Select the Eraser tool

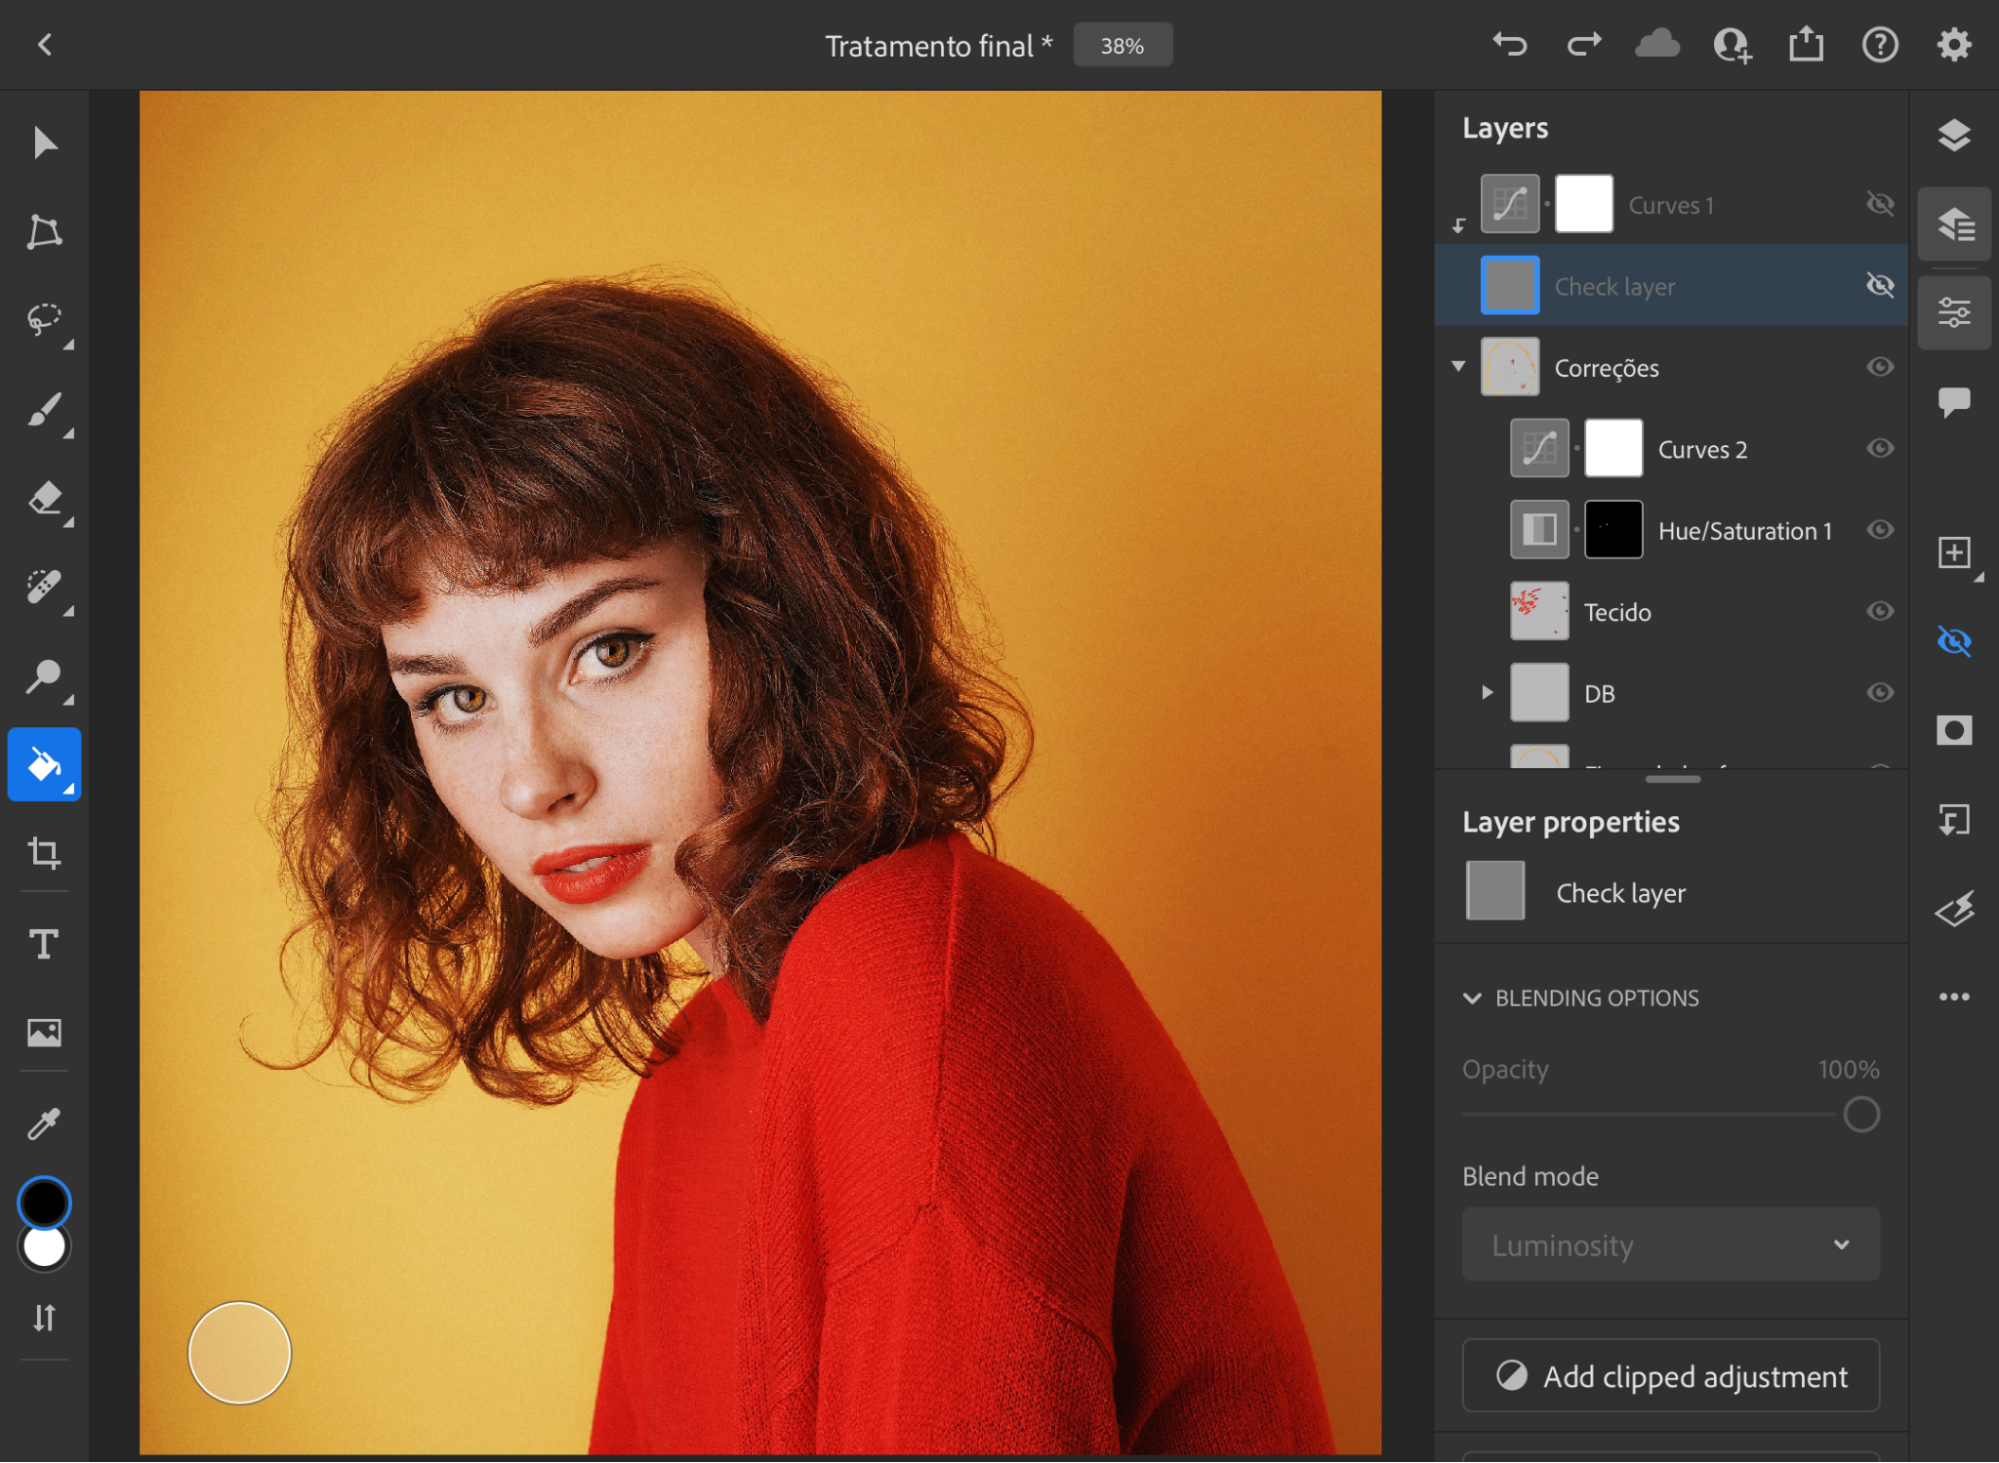44,498
